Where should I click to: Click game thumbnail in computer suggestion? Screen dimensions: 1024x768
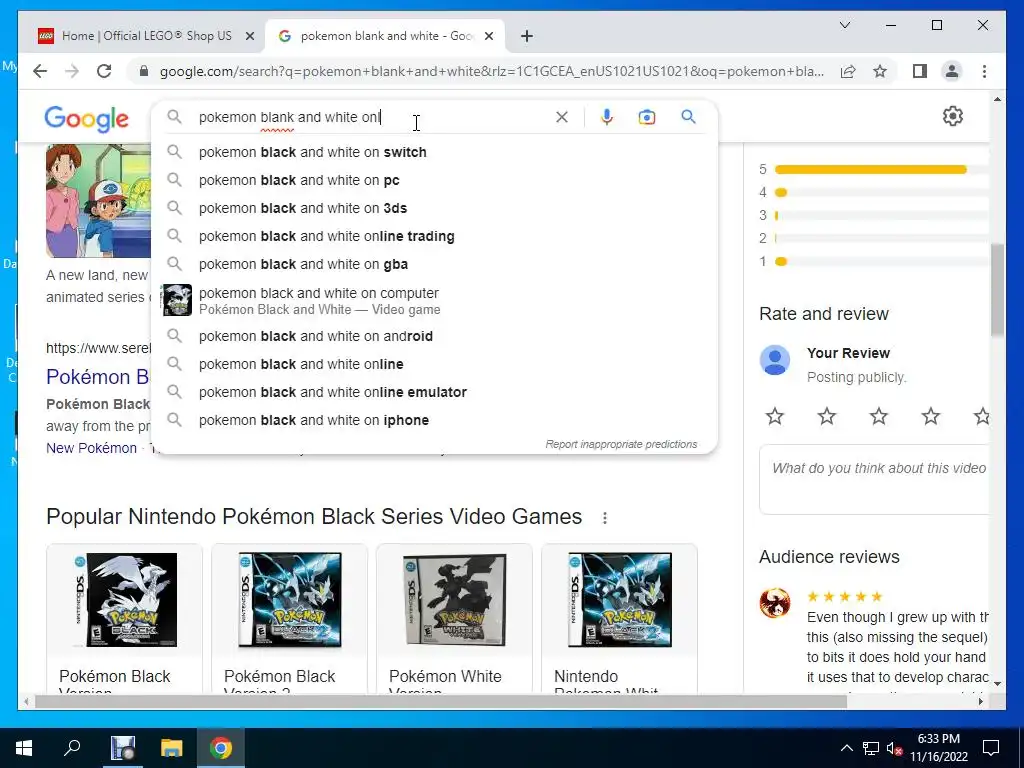click(177, 300)
